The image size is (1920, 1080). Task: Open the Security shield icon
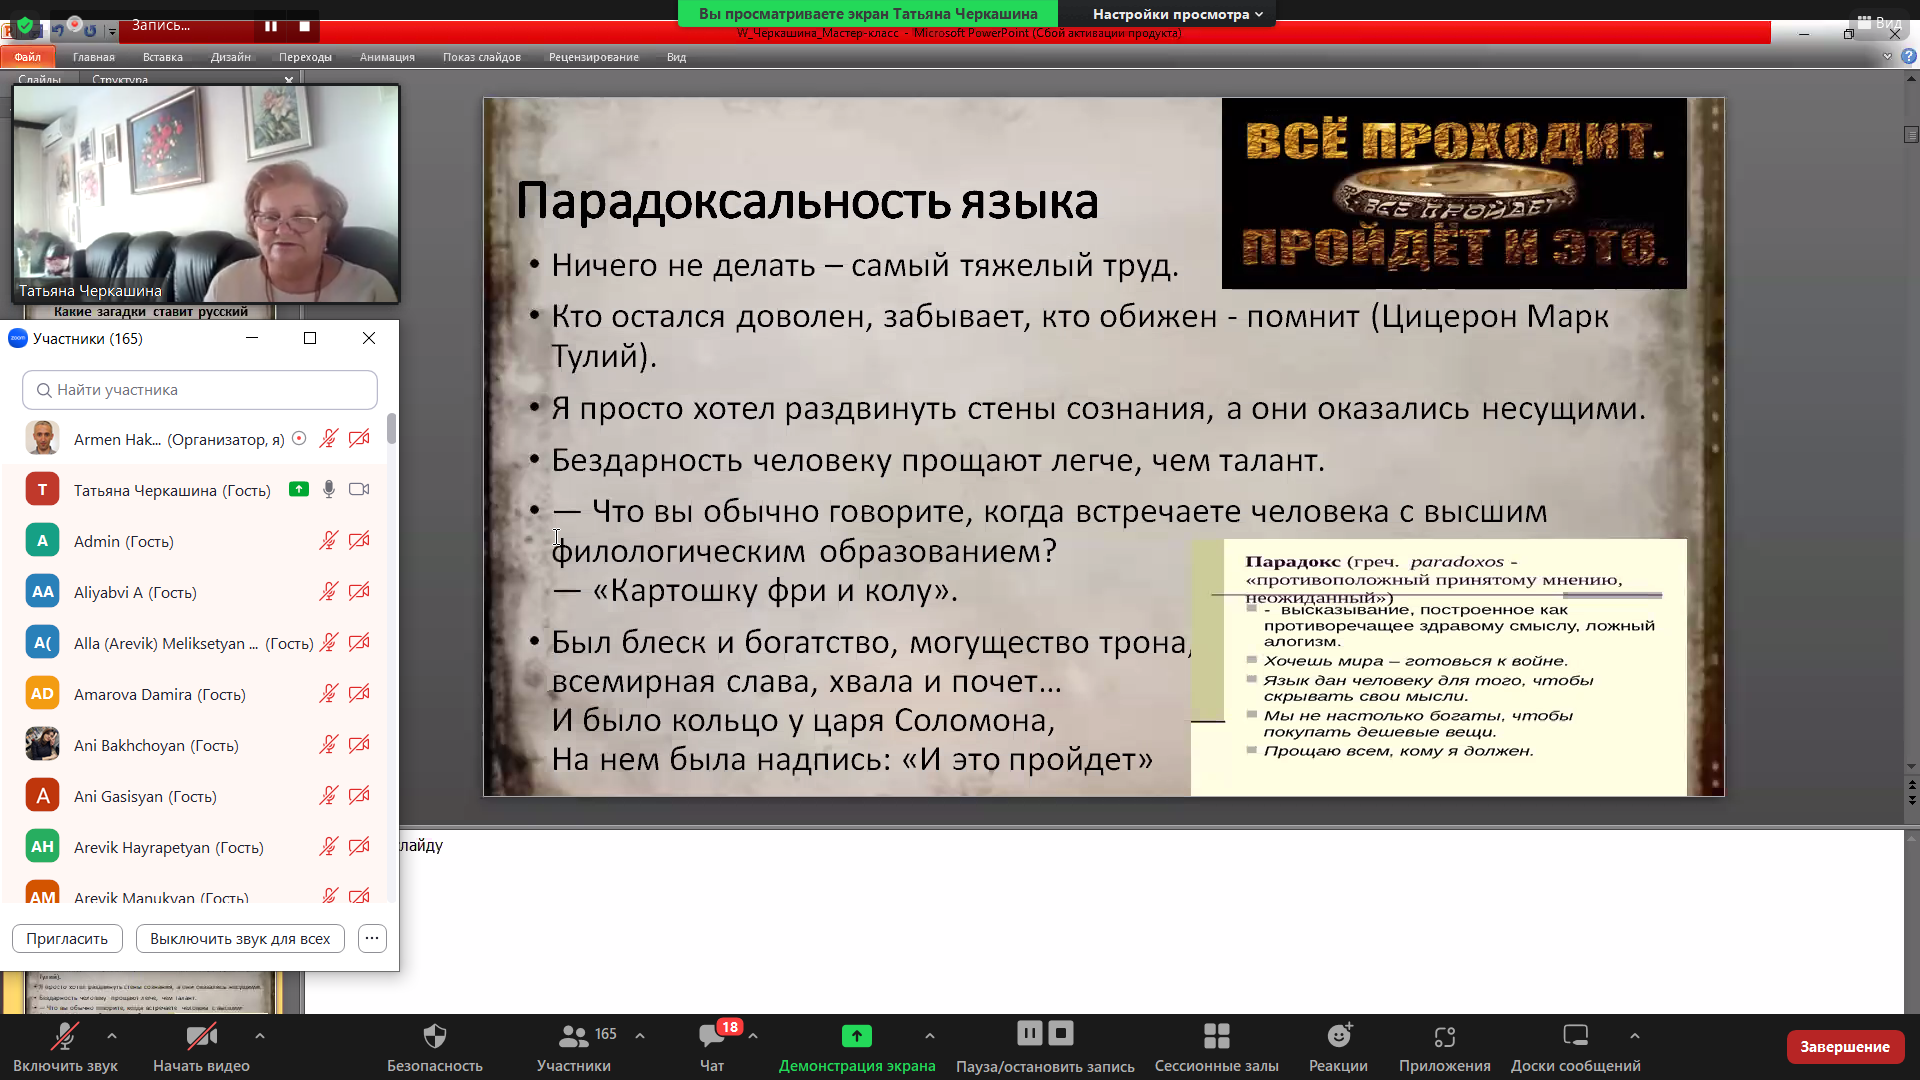[434, 1036]
